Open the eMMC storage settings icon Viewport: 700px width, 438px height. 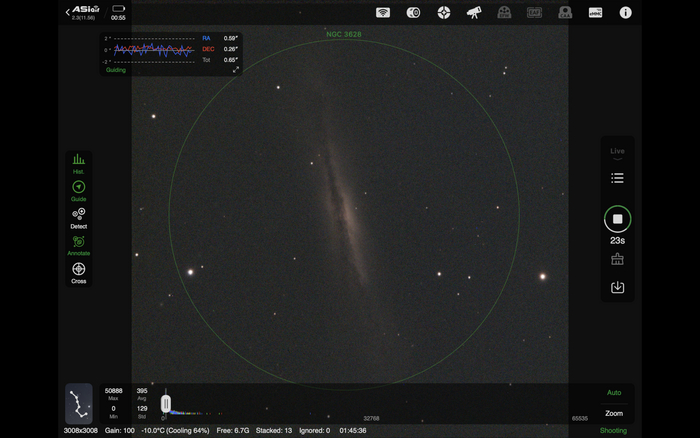tap(595, 13)
